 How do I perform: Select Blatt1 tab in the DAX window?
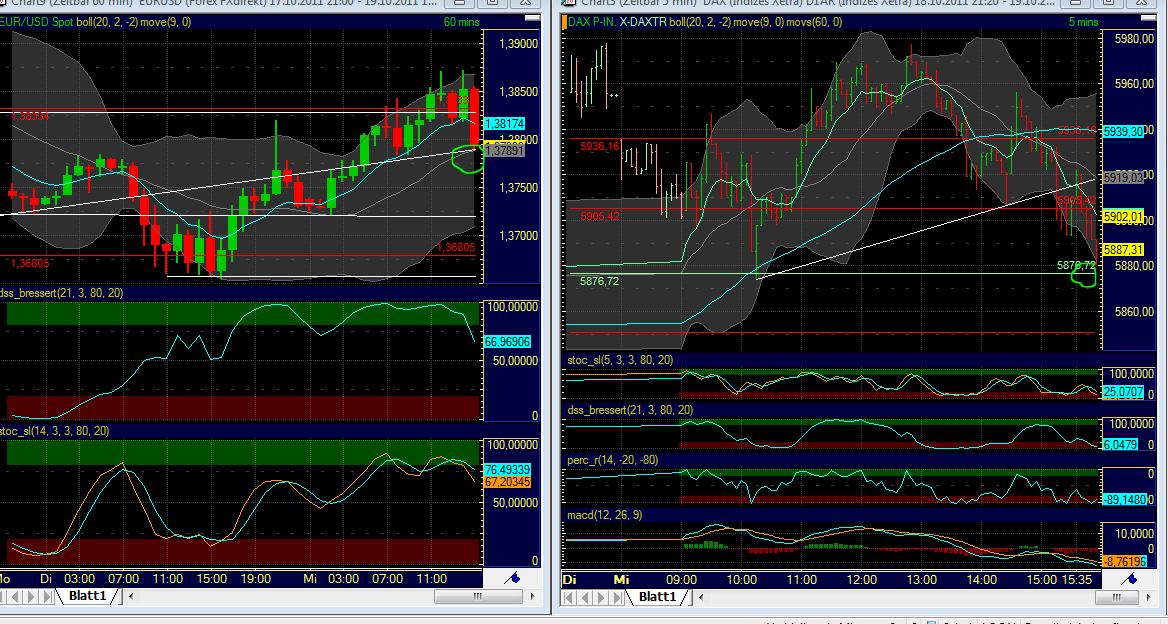(656, 597)
